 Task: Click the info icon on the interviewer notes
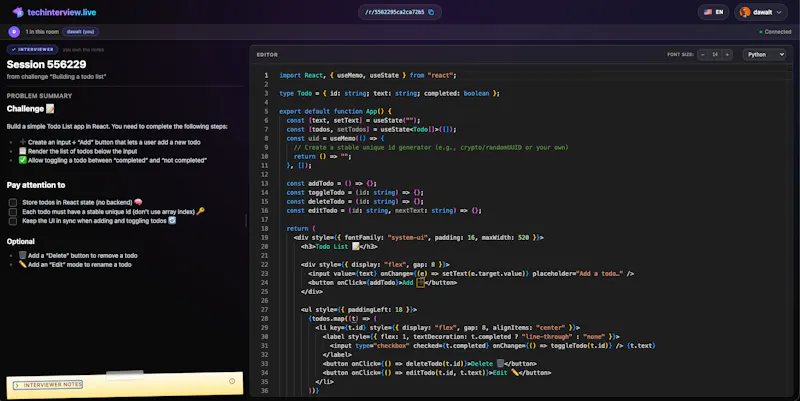tap(232, 381)
